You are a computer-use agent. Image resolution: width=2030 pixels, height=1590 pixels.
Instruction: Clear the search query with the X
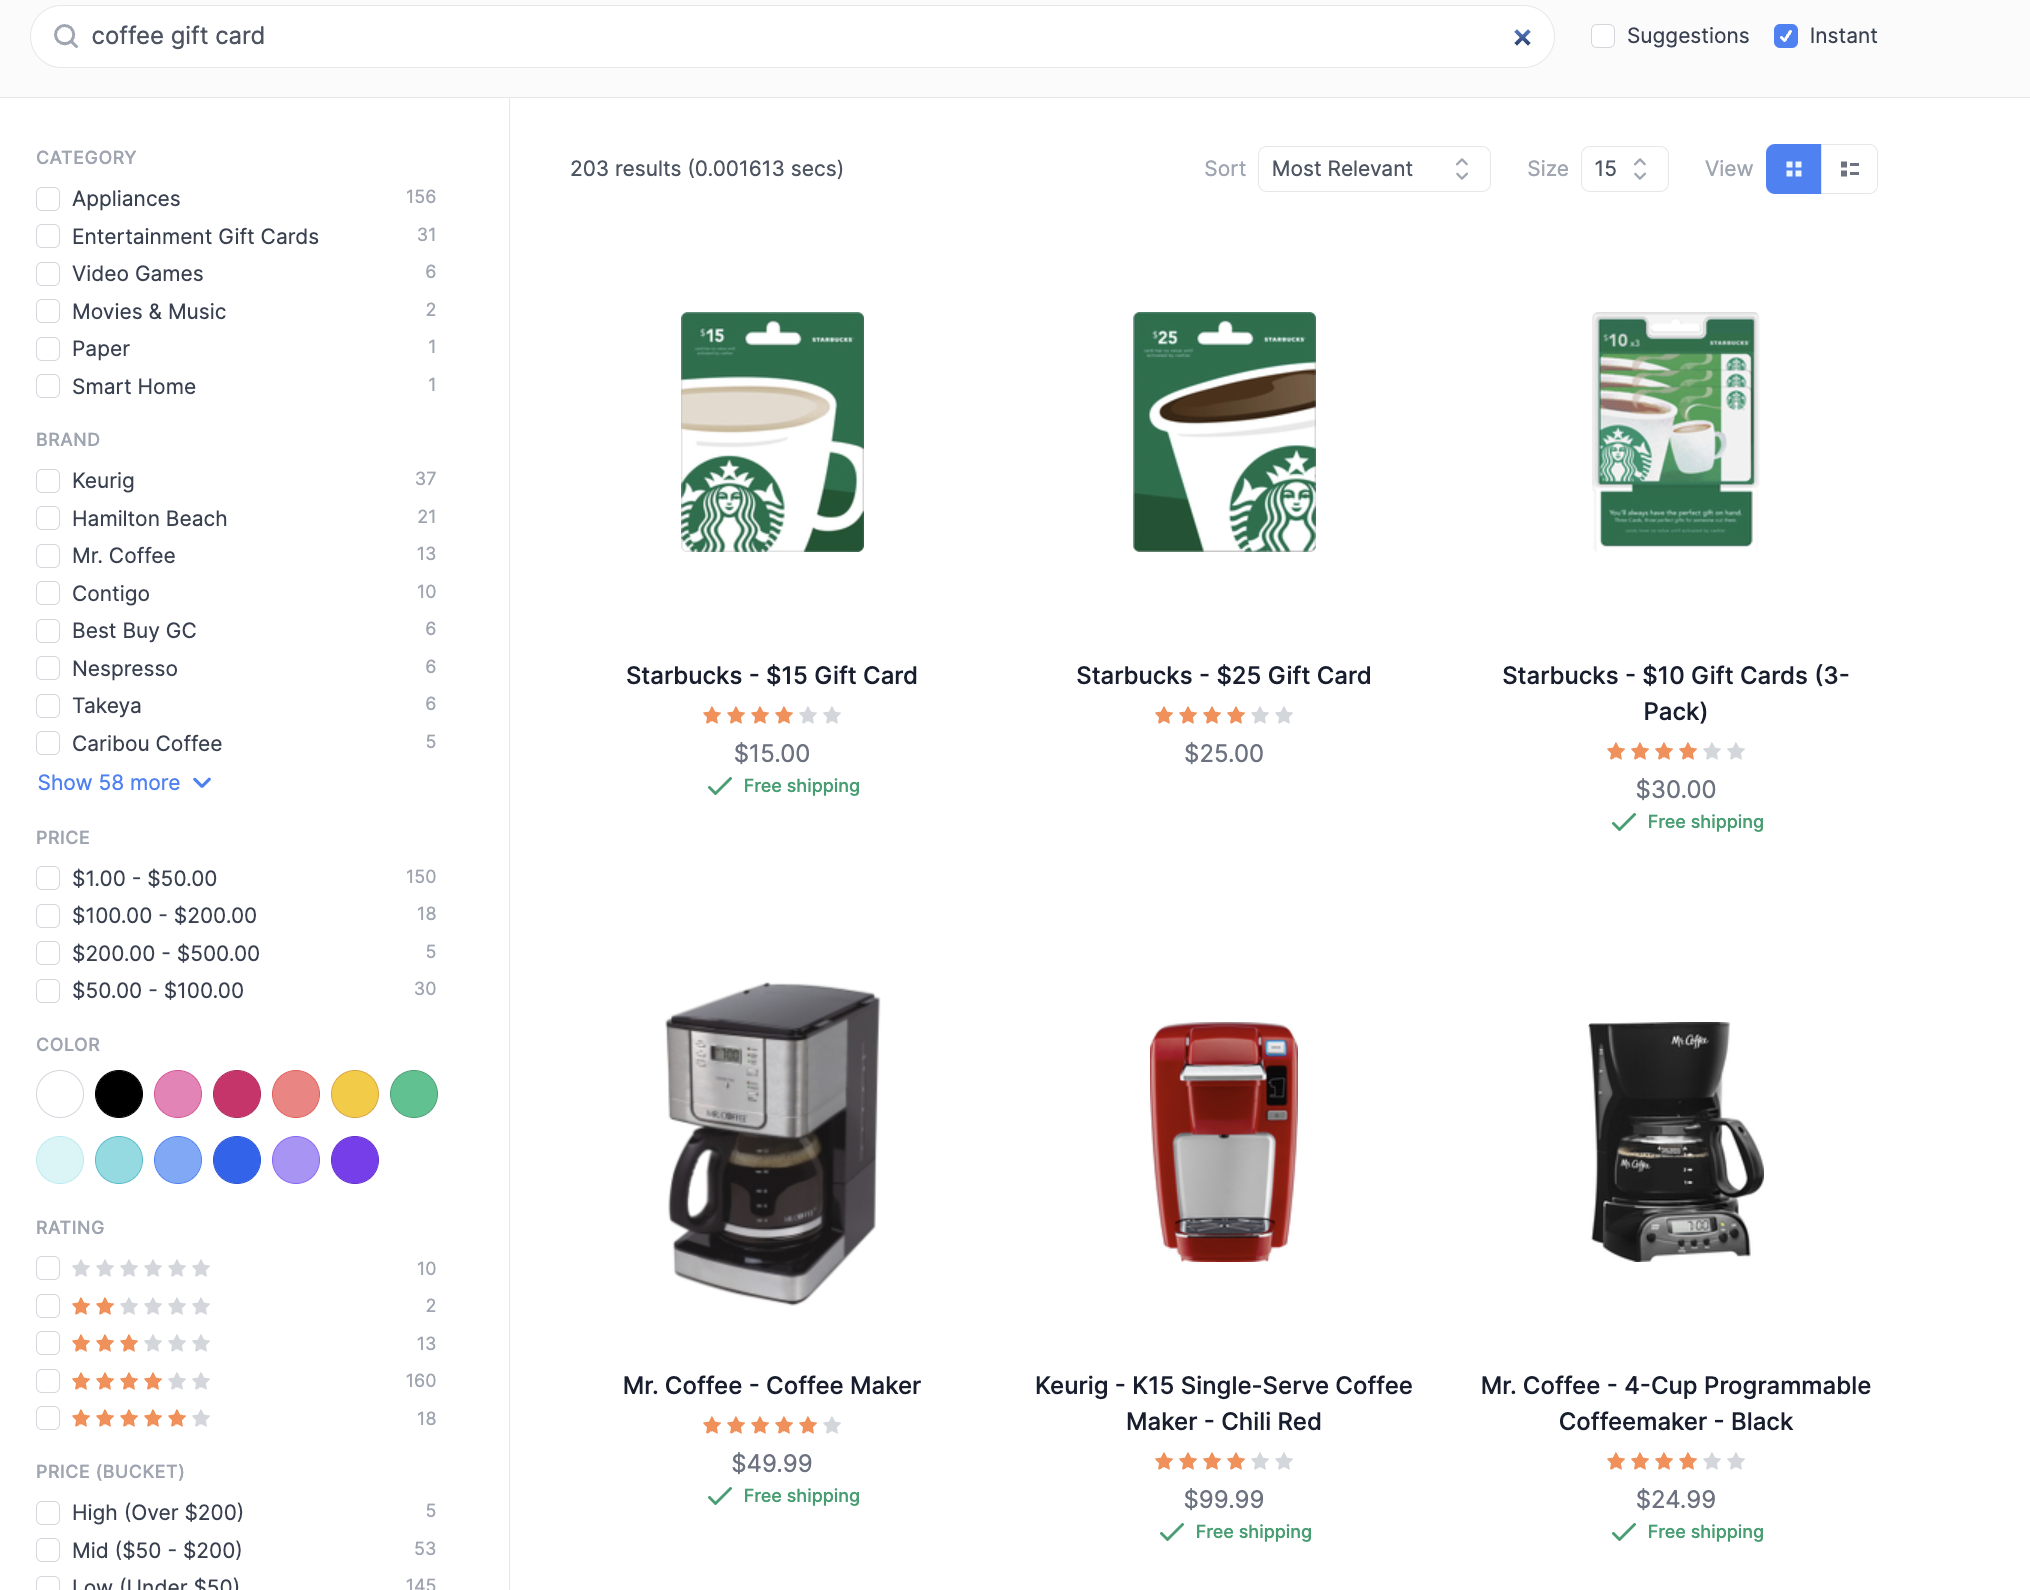point(1522,37)
